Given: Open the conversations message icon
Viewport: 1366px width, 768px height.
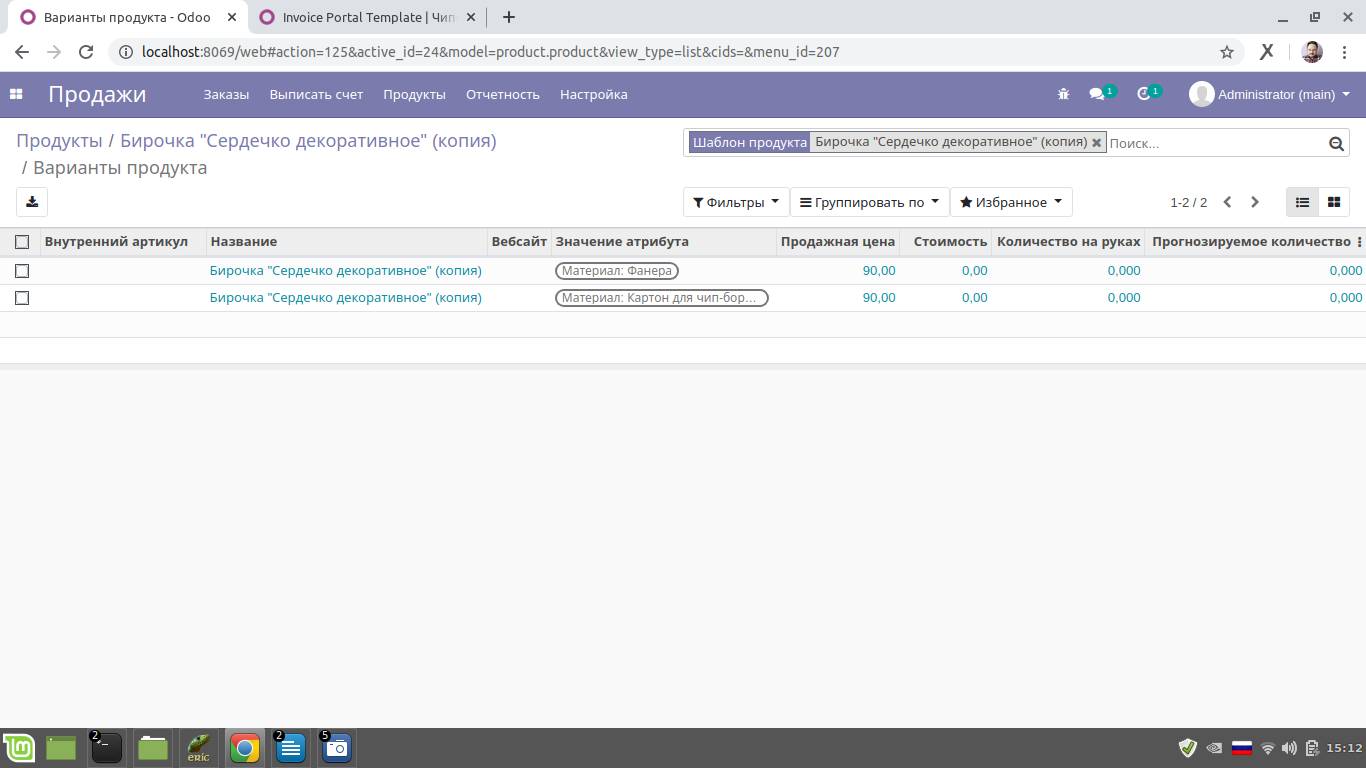Looking at the screenshot, I should point(1098,94).
